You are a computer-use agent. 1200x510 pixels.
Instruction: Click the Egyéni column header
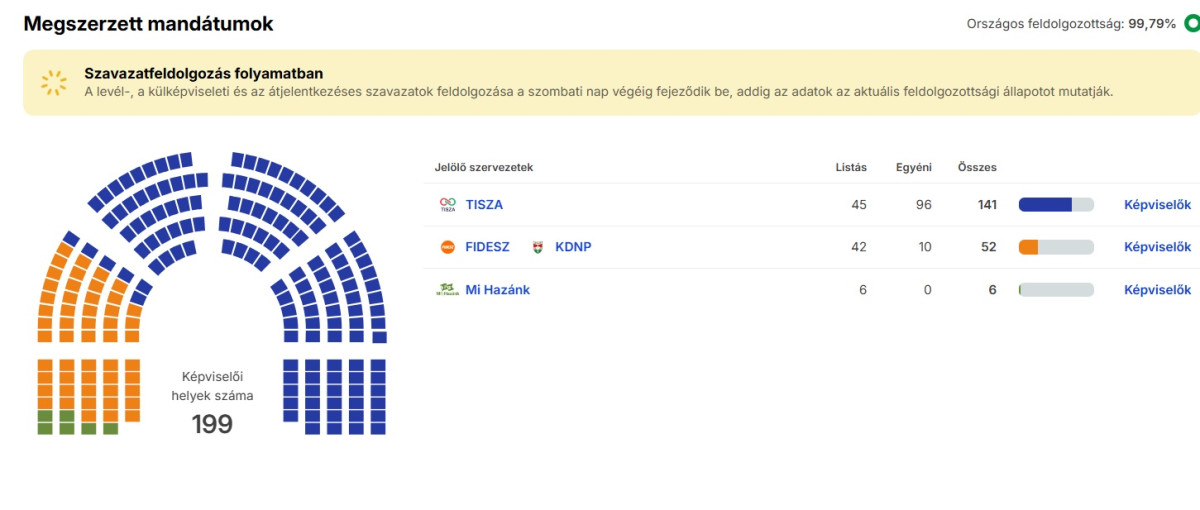(x=914, y=167)
